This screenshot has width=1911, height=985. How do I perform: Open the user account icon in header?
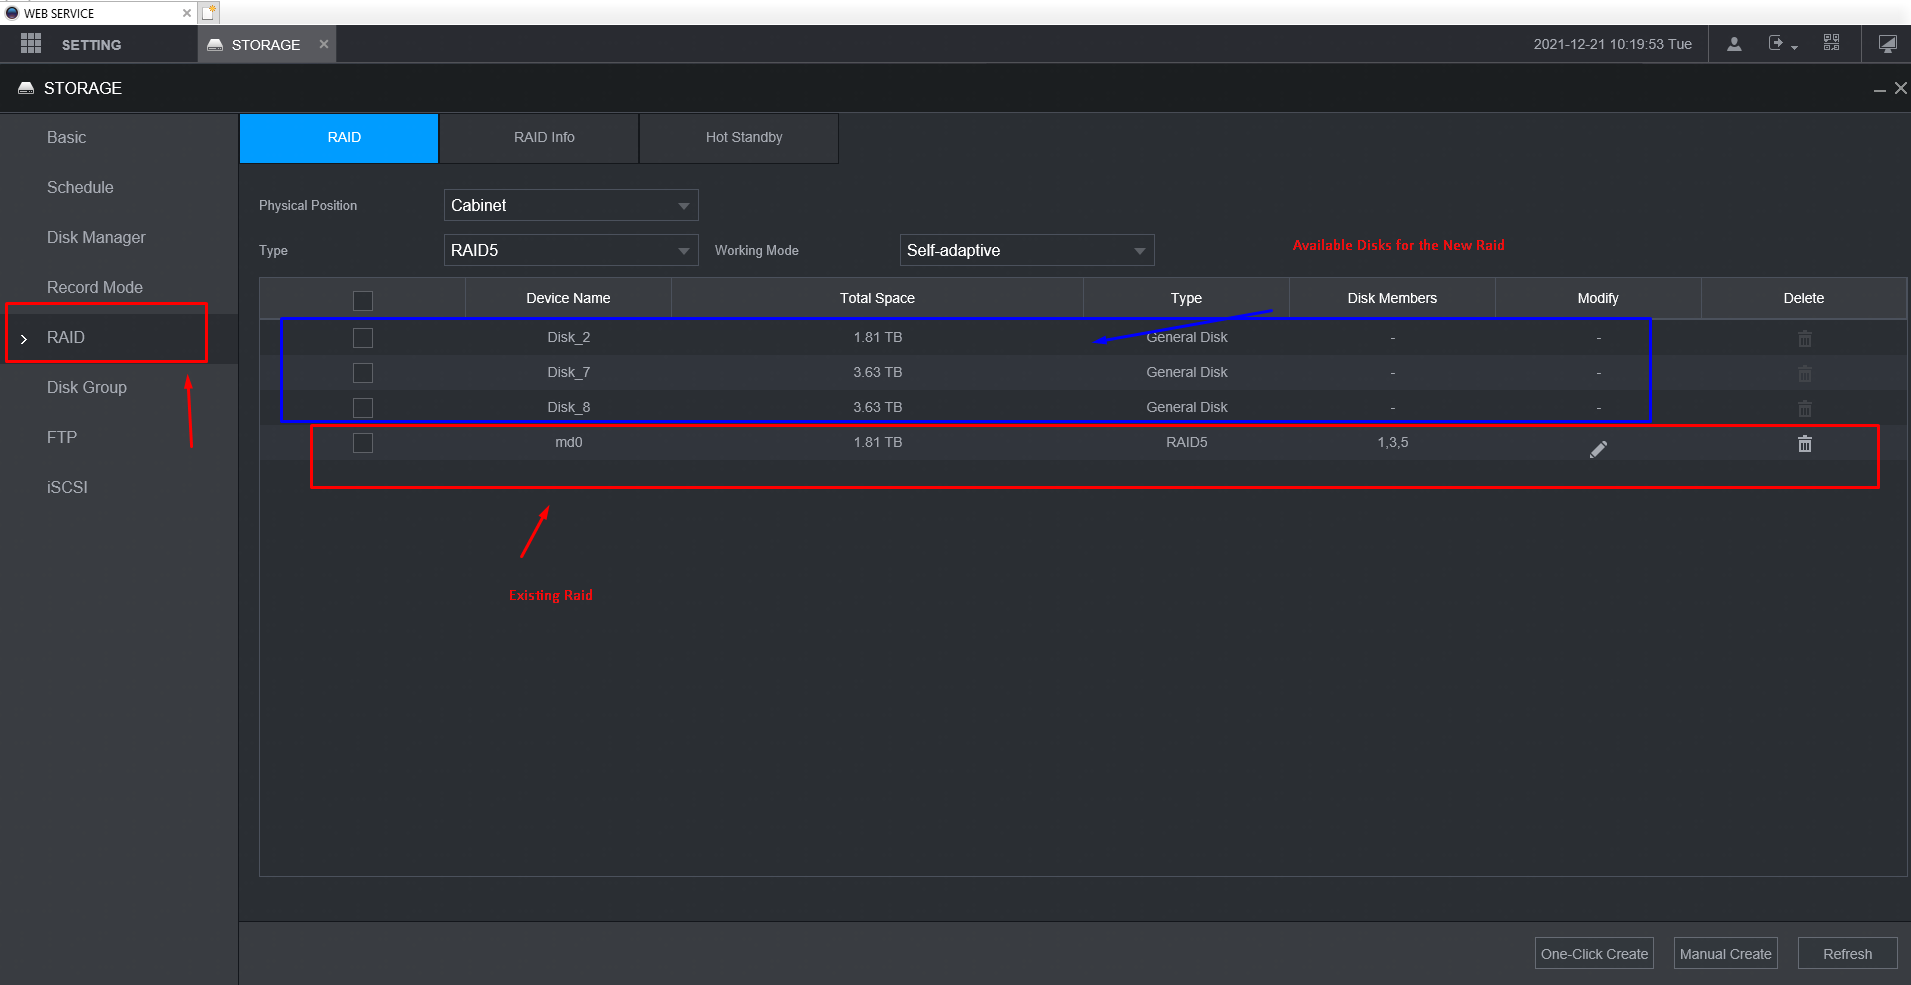[x=1734, y=44]
